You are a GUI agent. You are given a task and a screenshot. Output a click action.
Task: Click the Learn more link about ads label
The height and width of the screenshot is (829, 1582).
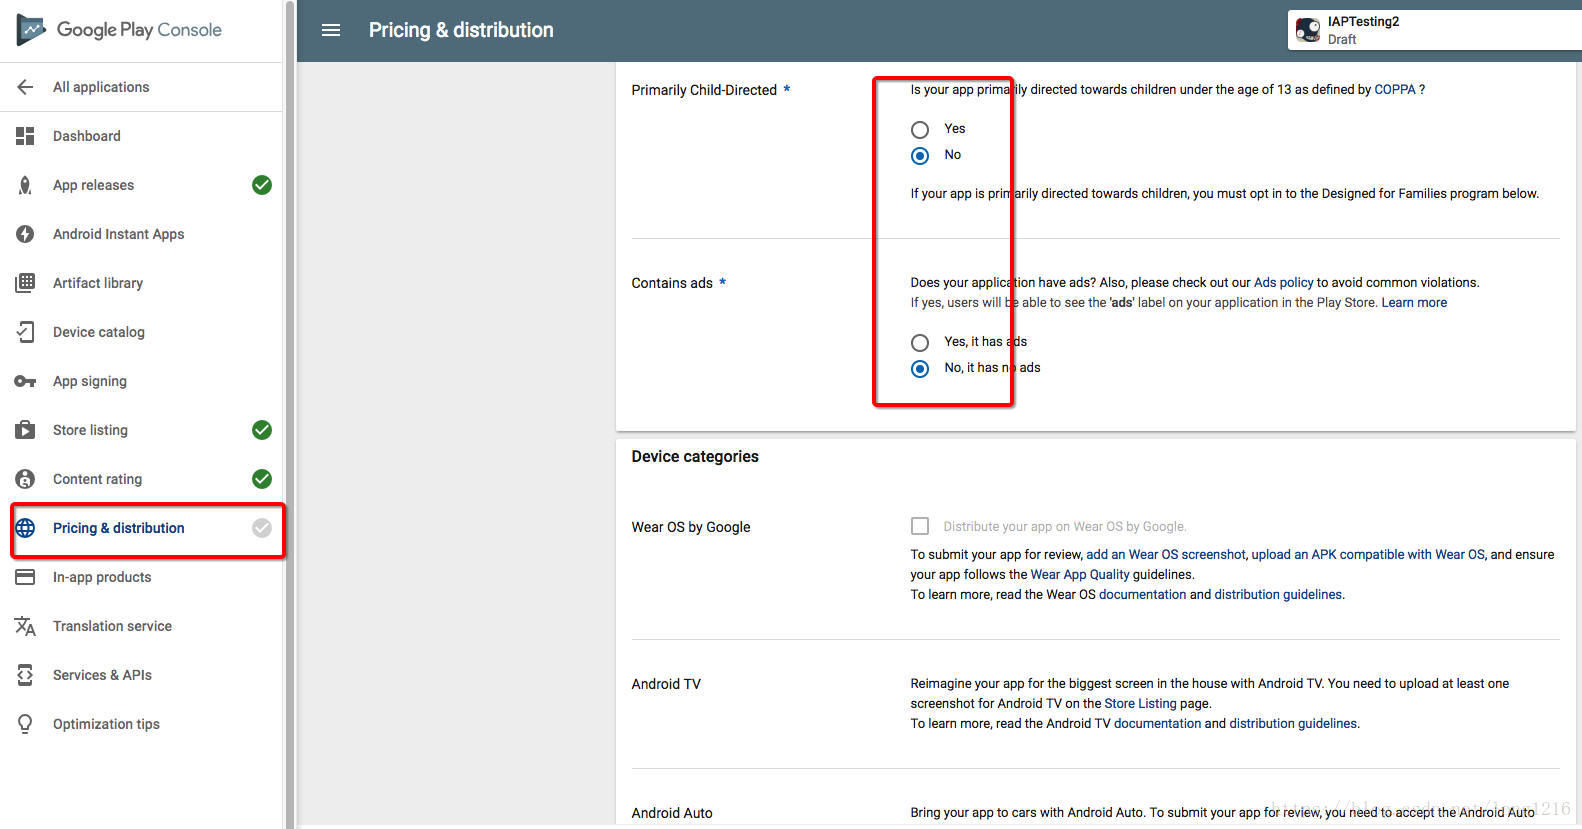point(1414,303)
